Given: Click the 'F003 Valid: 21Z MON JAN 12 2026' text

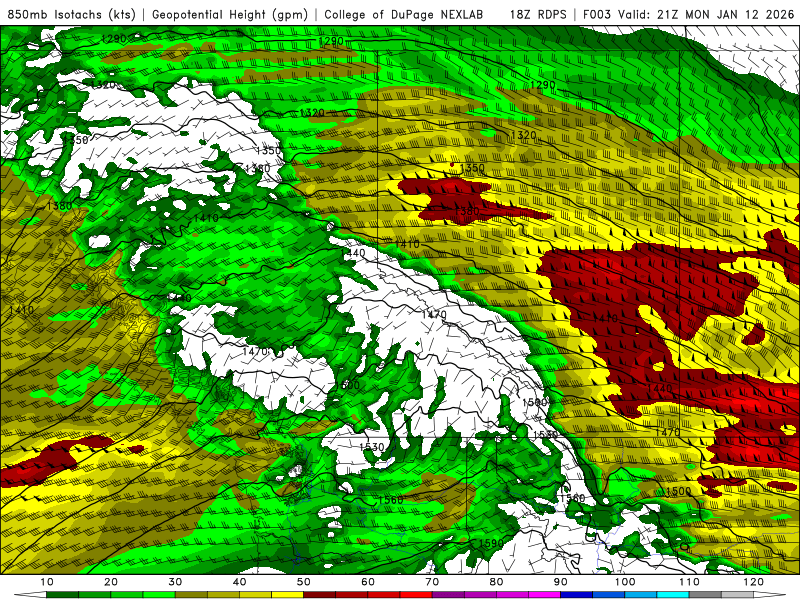Looking at the screenshot, I should pyautogui.click(x=688, y=14).
